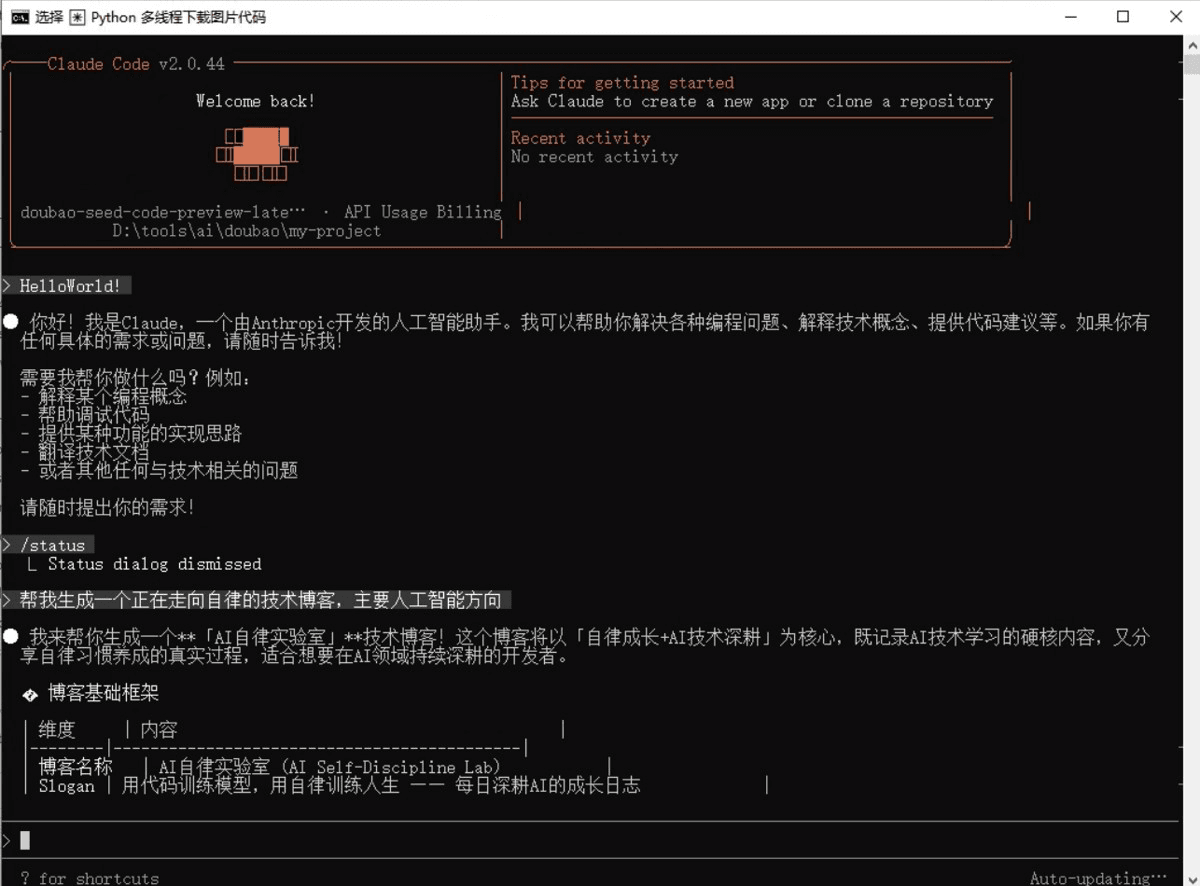Image resolution: width=1200 pixels, height=886 pixels.
Task: Click the Claude Code pixel mascot logo
Action: pyautogui.click(x=256, y=154)
